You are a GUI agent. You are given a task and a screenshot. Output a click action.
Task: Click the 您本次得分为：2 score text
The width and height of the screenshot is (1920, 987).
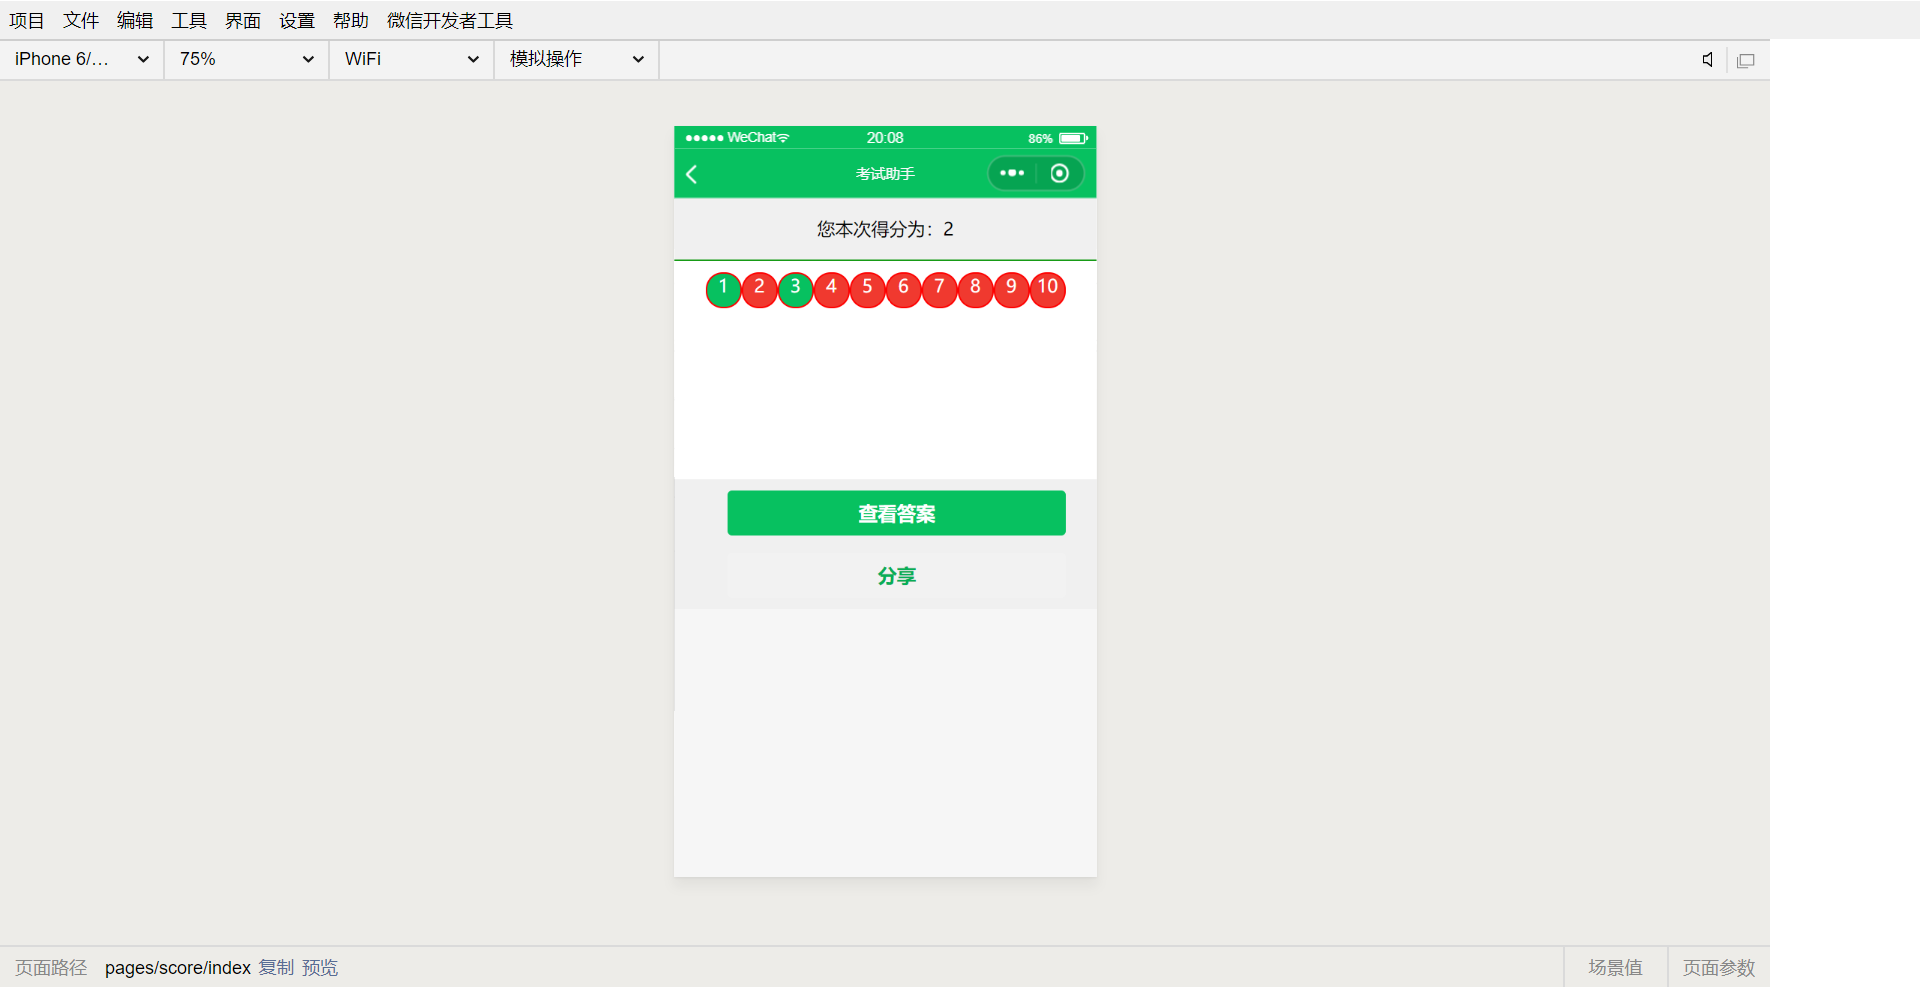tap(885, 229)
